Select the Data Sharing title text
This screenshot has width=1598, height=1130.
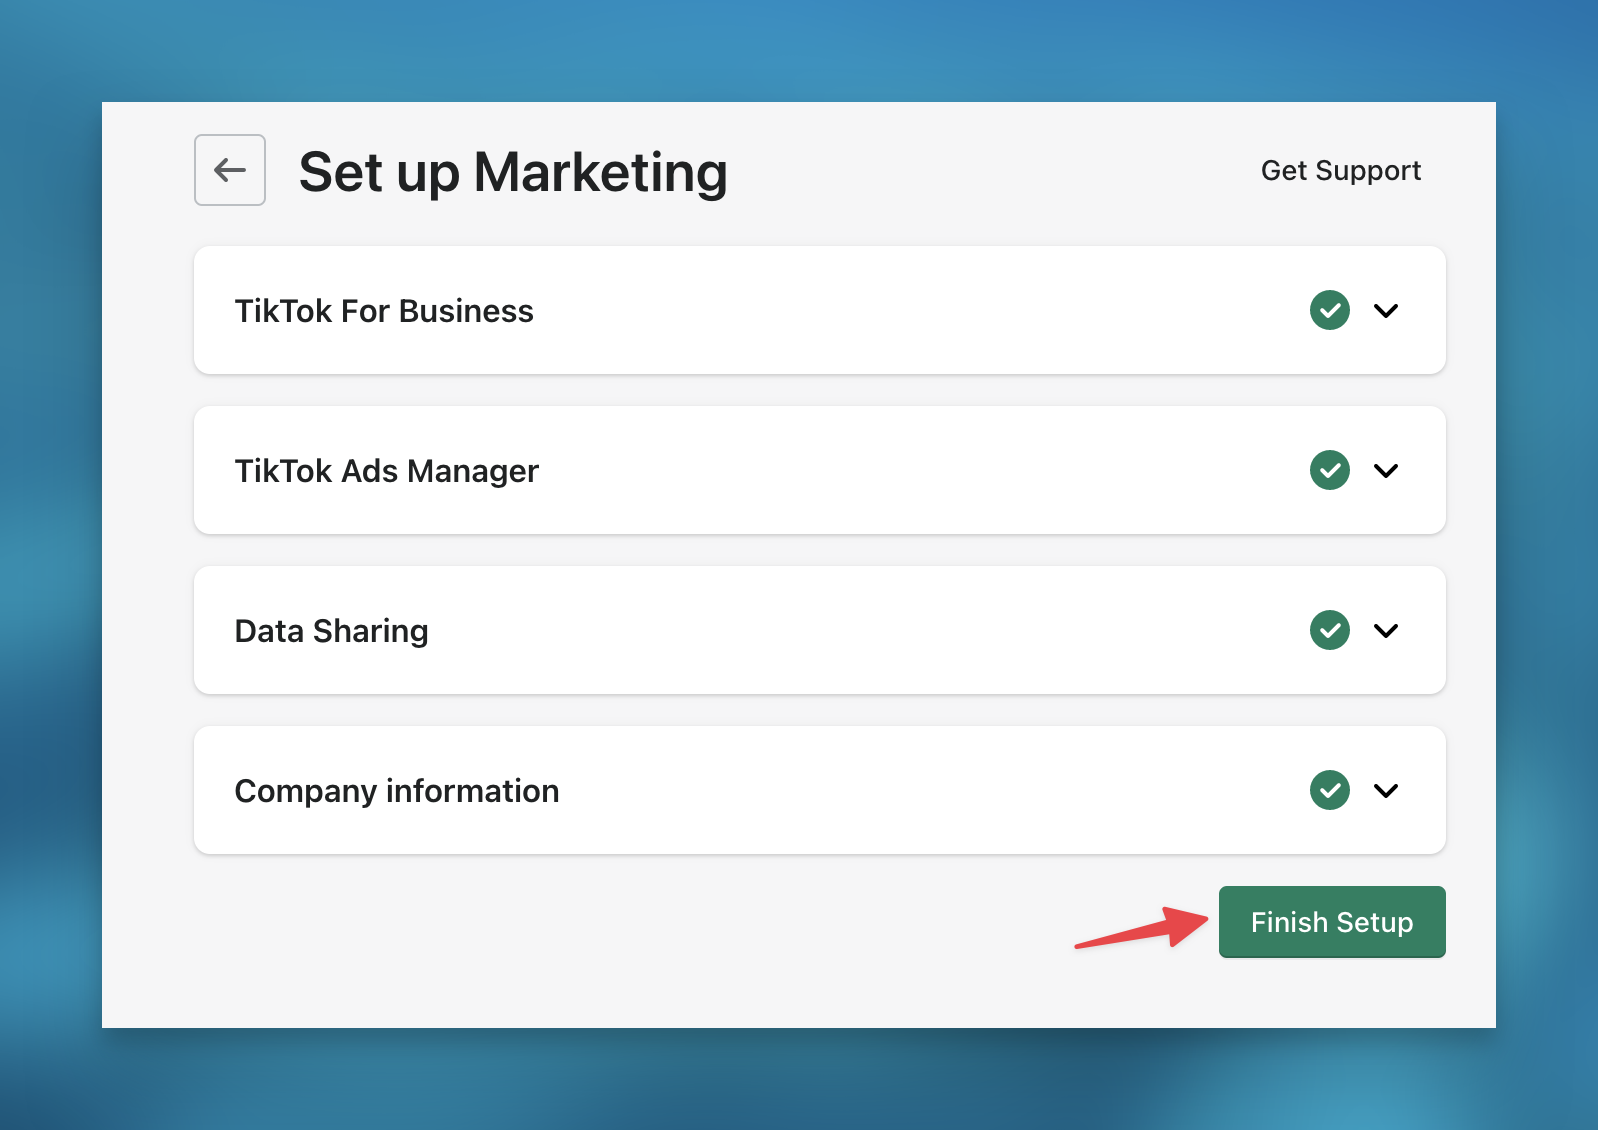tap(332, 631)
